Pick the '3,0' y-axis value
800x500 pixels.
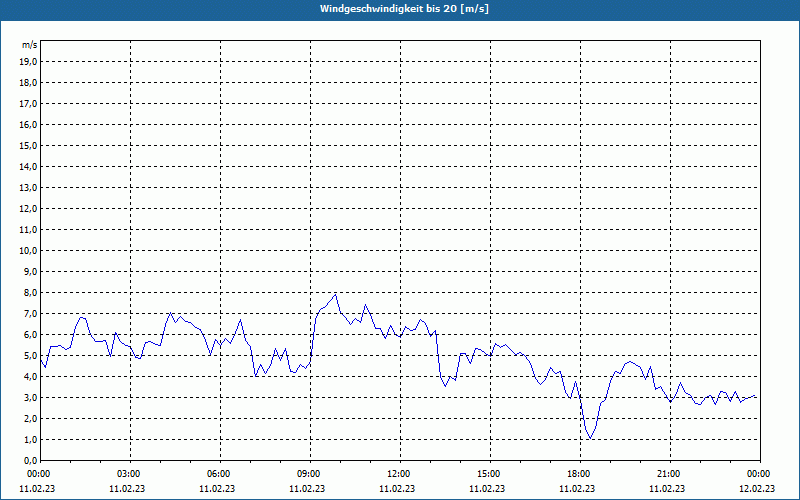31,397
